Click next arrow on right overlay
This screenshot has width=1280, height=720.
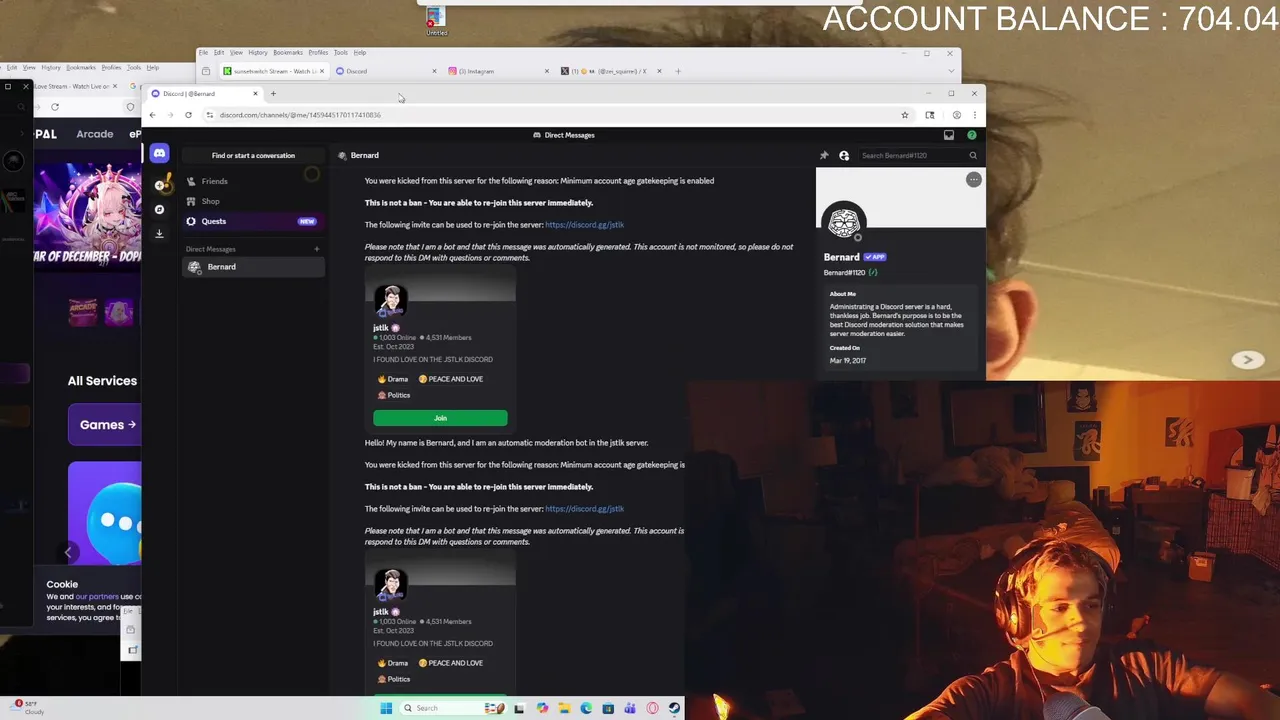point(1247,360)
